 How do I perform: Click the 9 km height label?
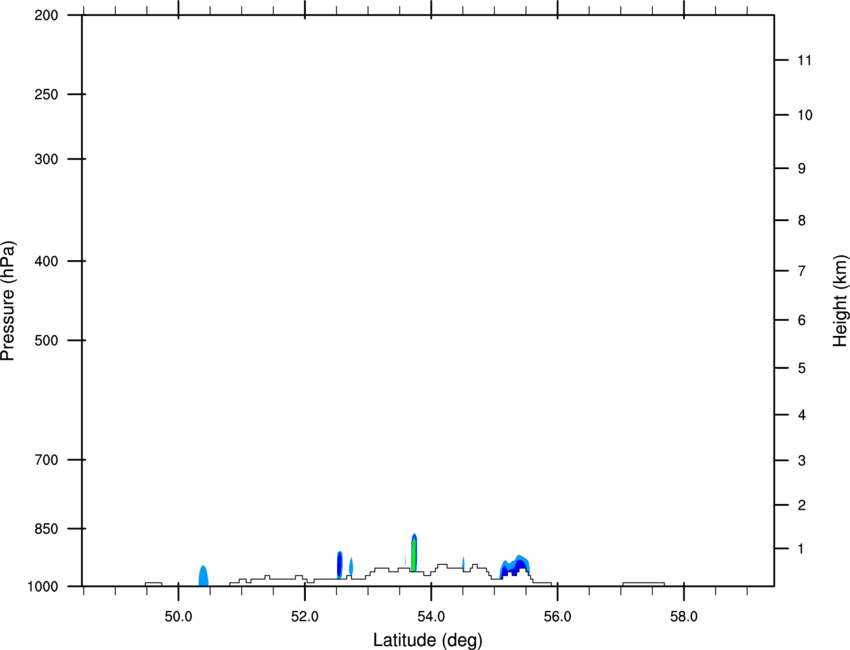802,169
